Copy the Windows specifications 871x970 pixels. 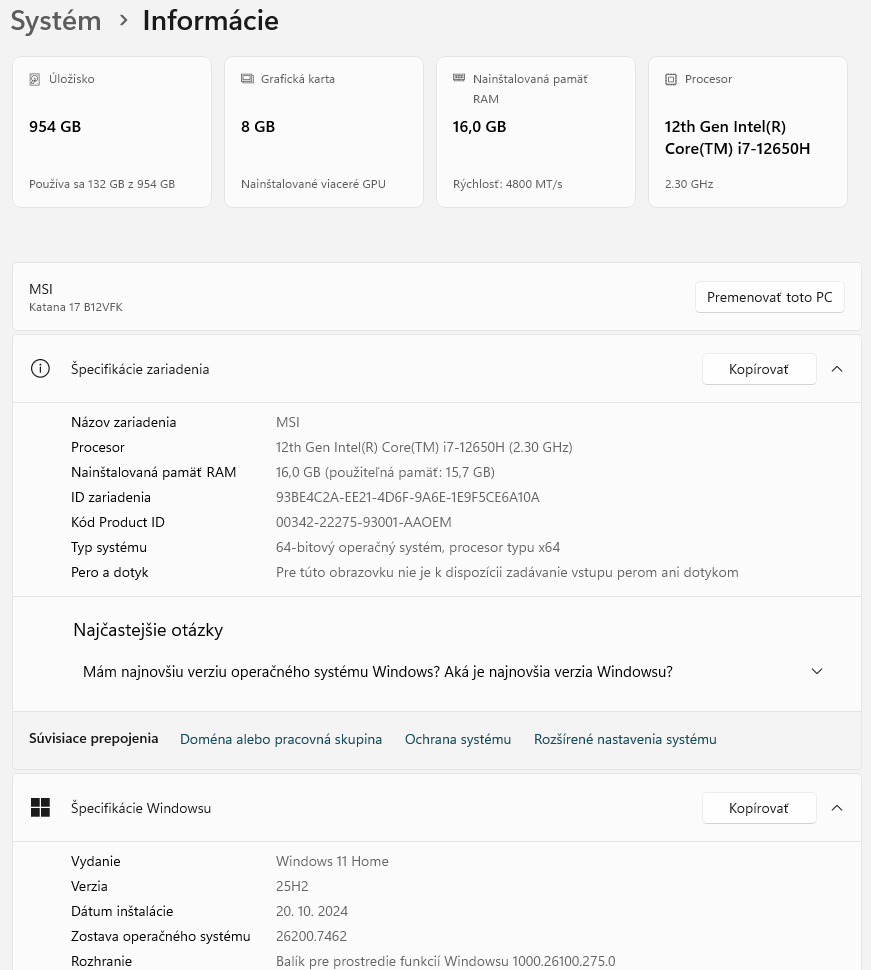[758, 808]
